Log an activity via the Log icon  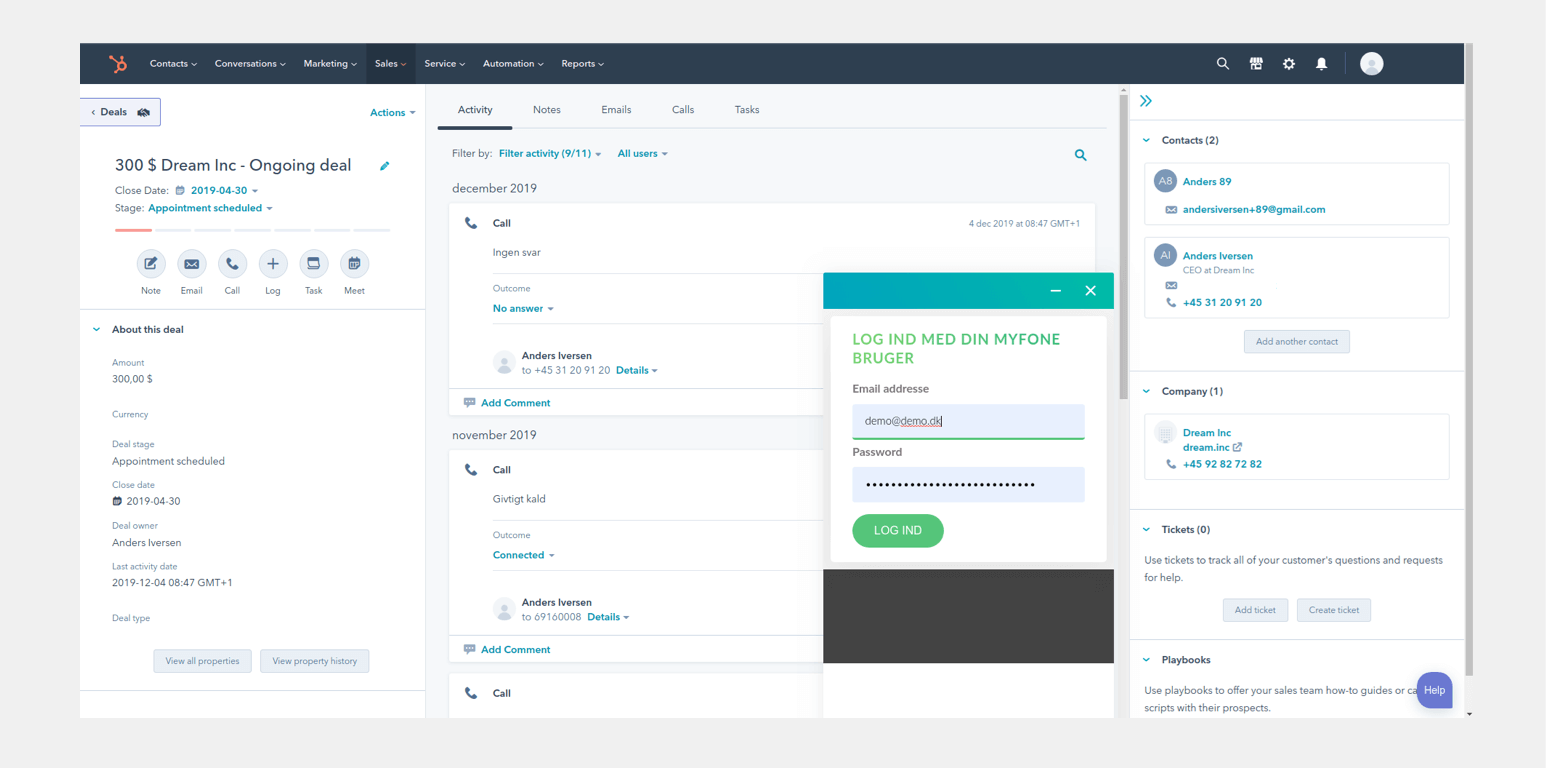[272, 264]
